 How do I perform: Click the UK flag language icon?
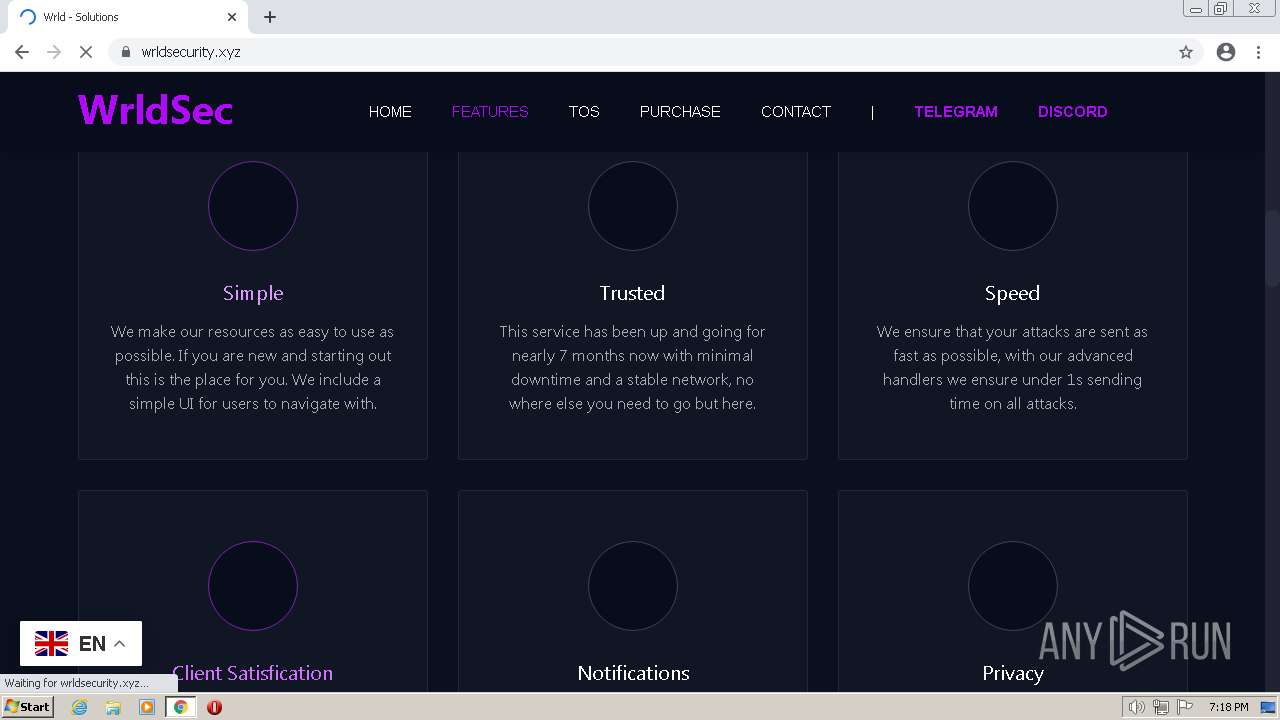coord(51,644)
